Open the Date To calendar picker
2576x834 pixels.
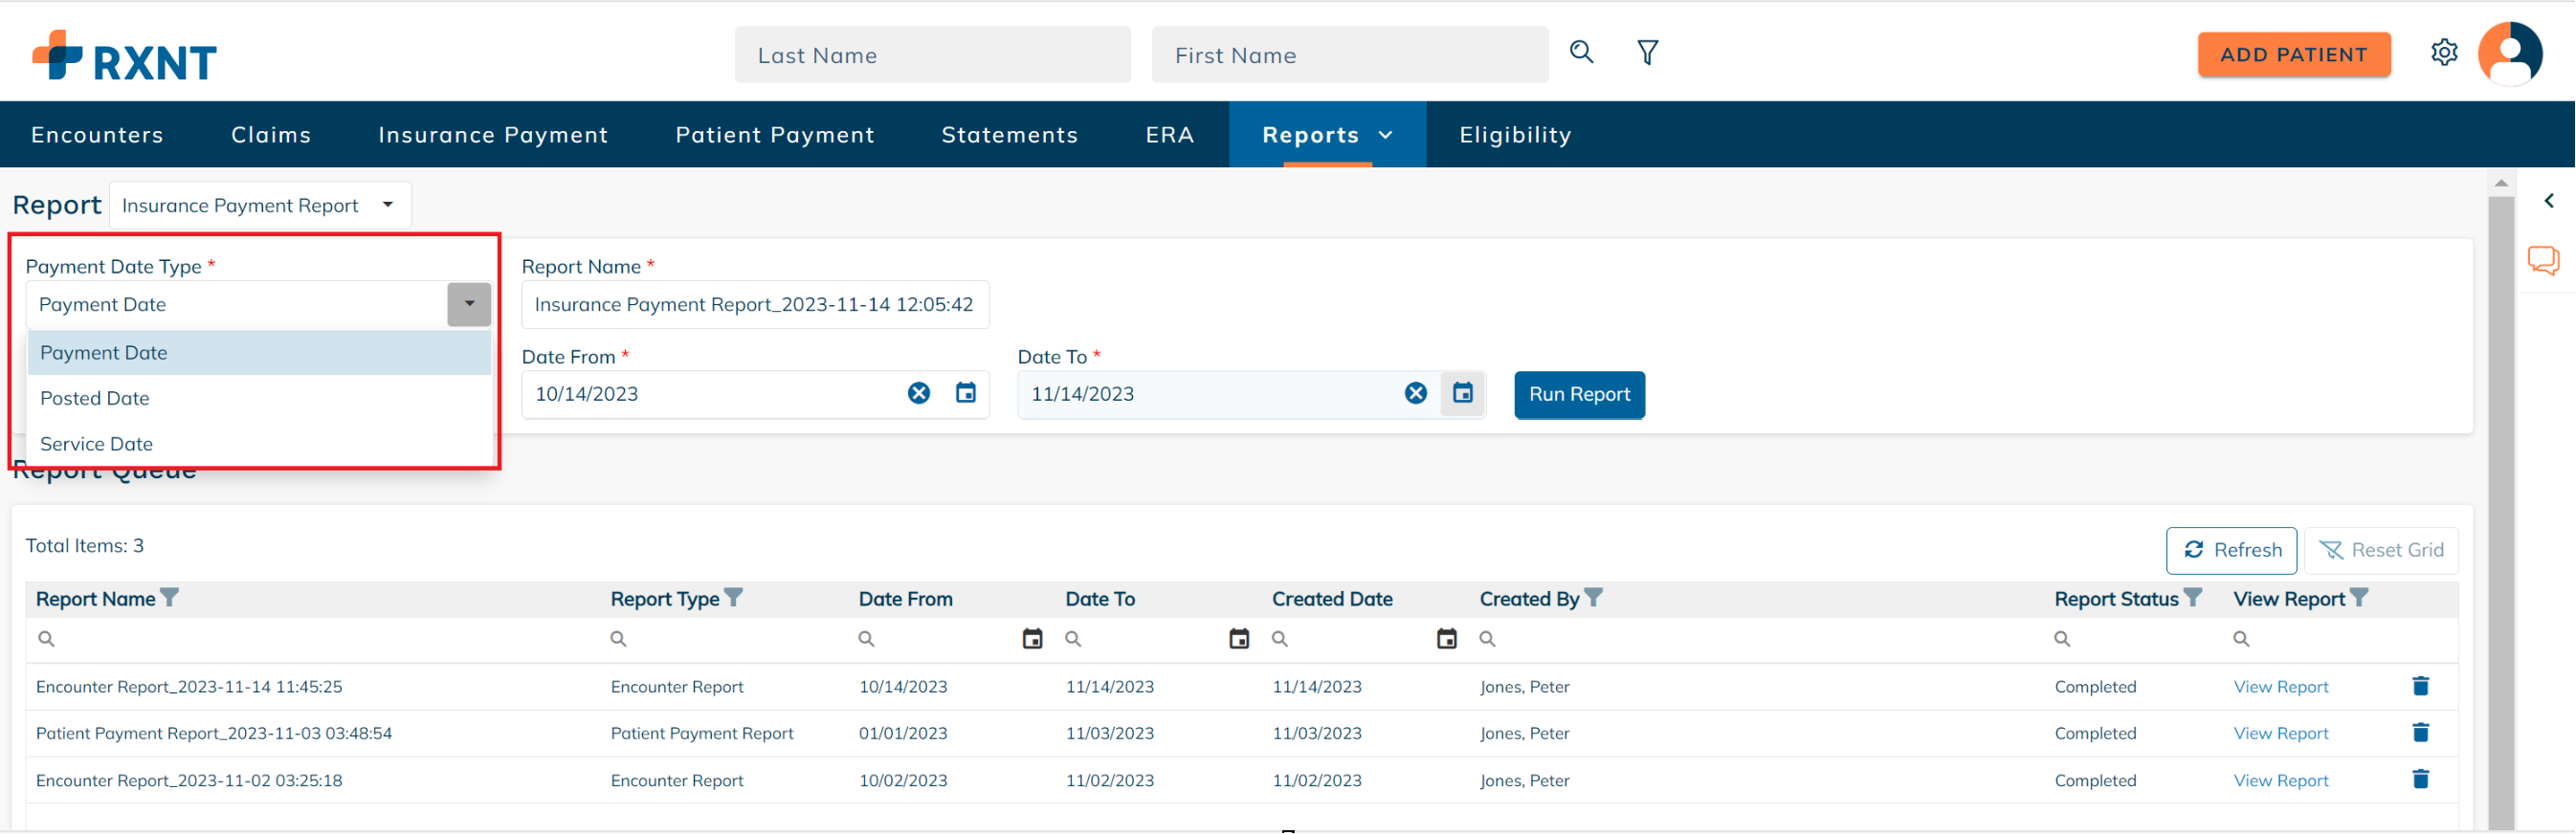1462,394
